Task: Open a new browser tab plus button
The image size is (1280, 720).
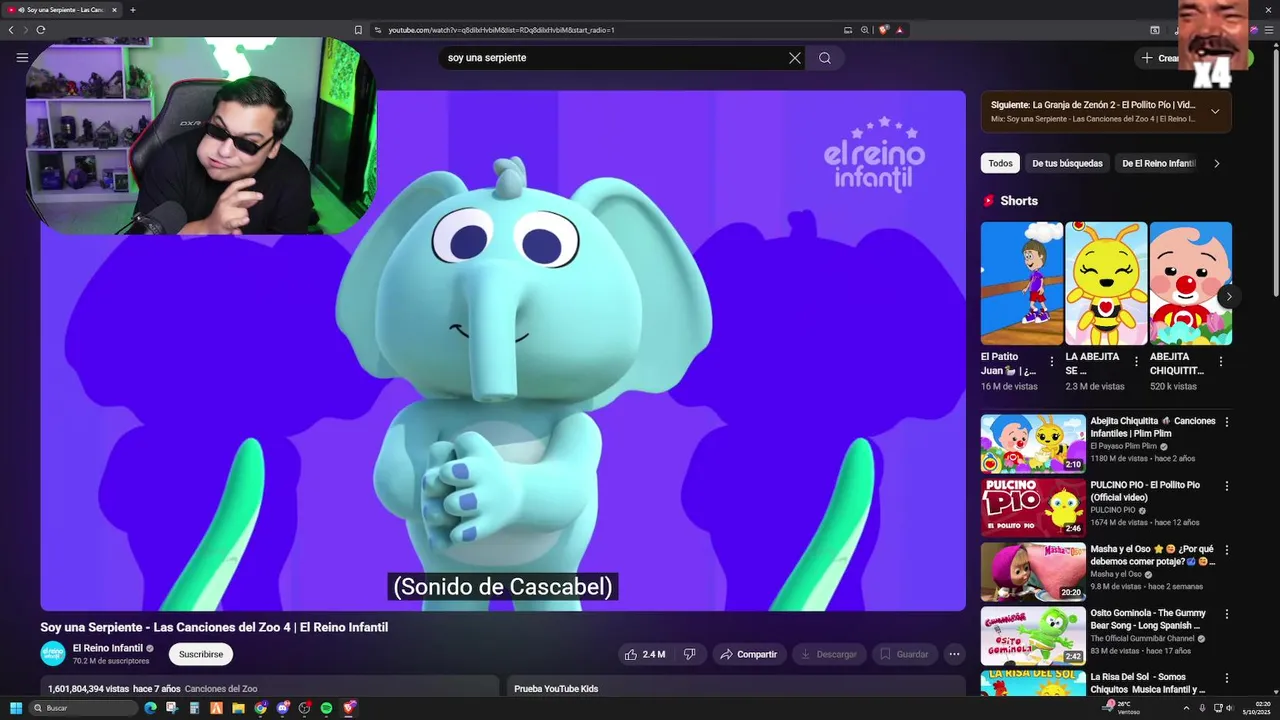Action: [133, 10]
